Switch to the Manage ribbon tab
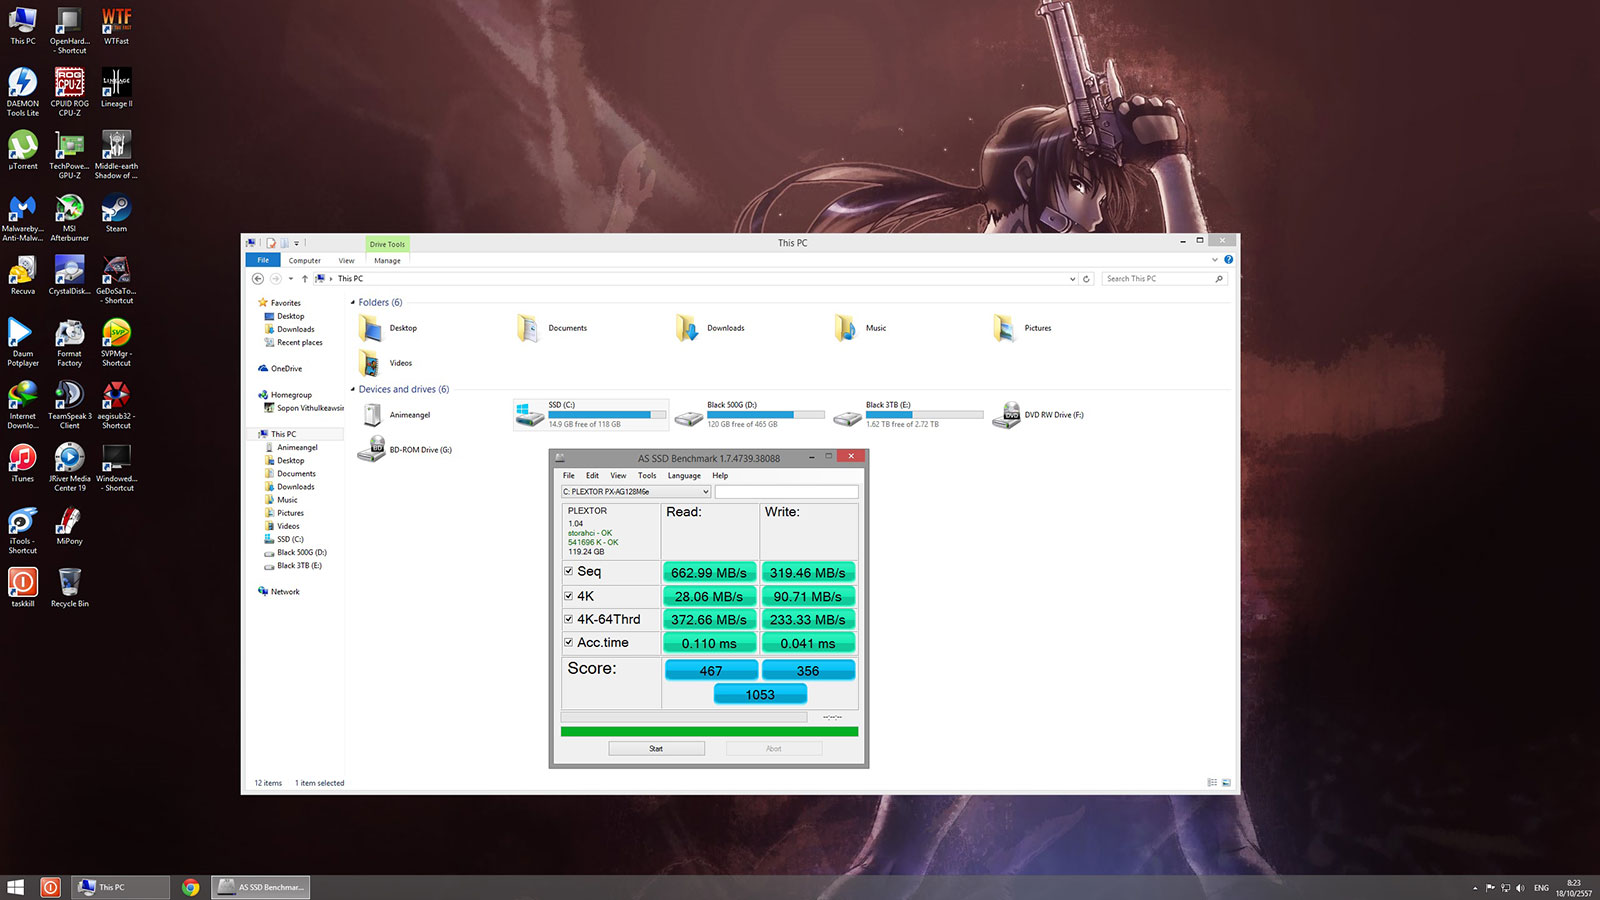 coord(387,260)
